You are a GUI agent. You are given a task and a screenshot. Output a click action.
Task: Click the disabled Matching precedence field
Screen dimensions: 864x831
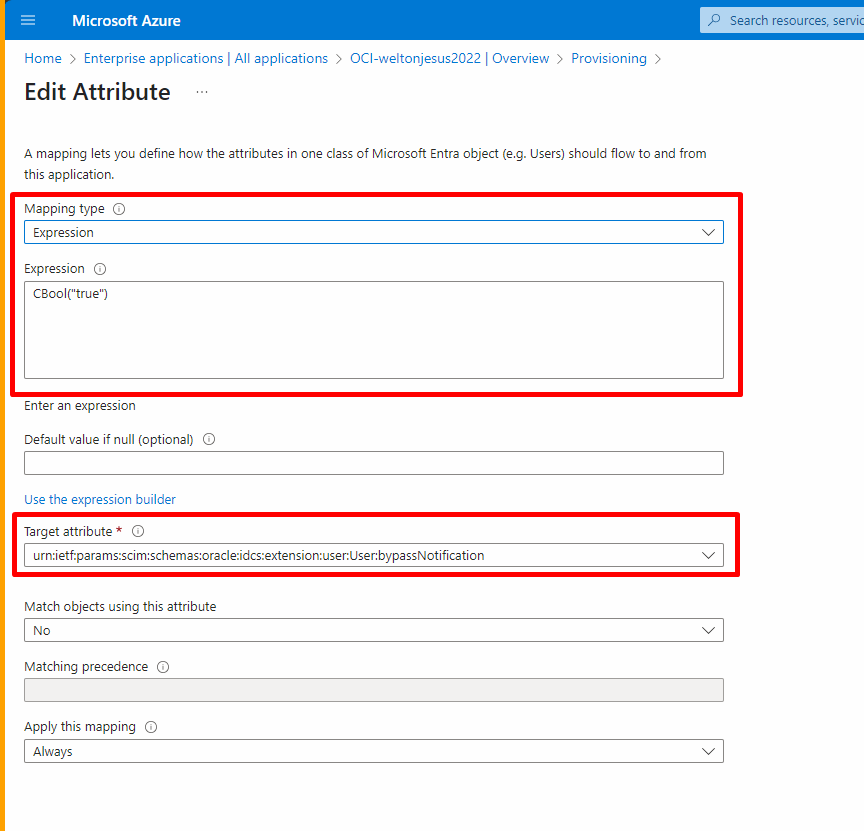tap(374, 690)
